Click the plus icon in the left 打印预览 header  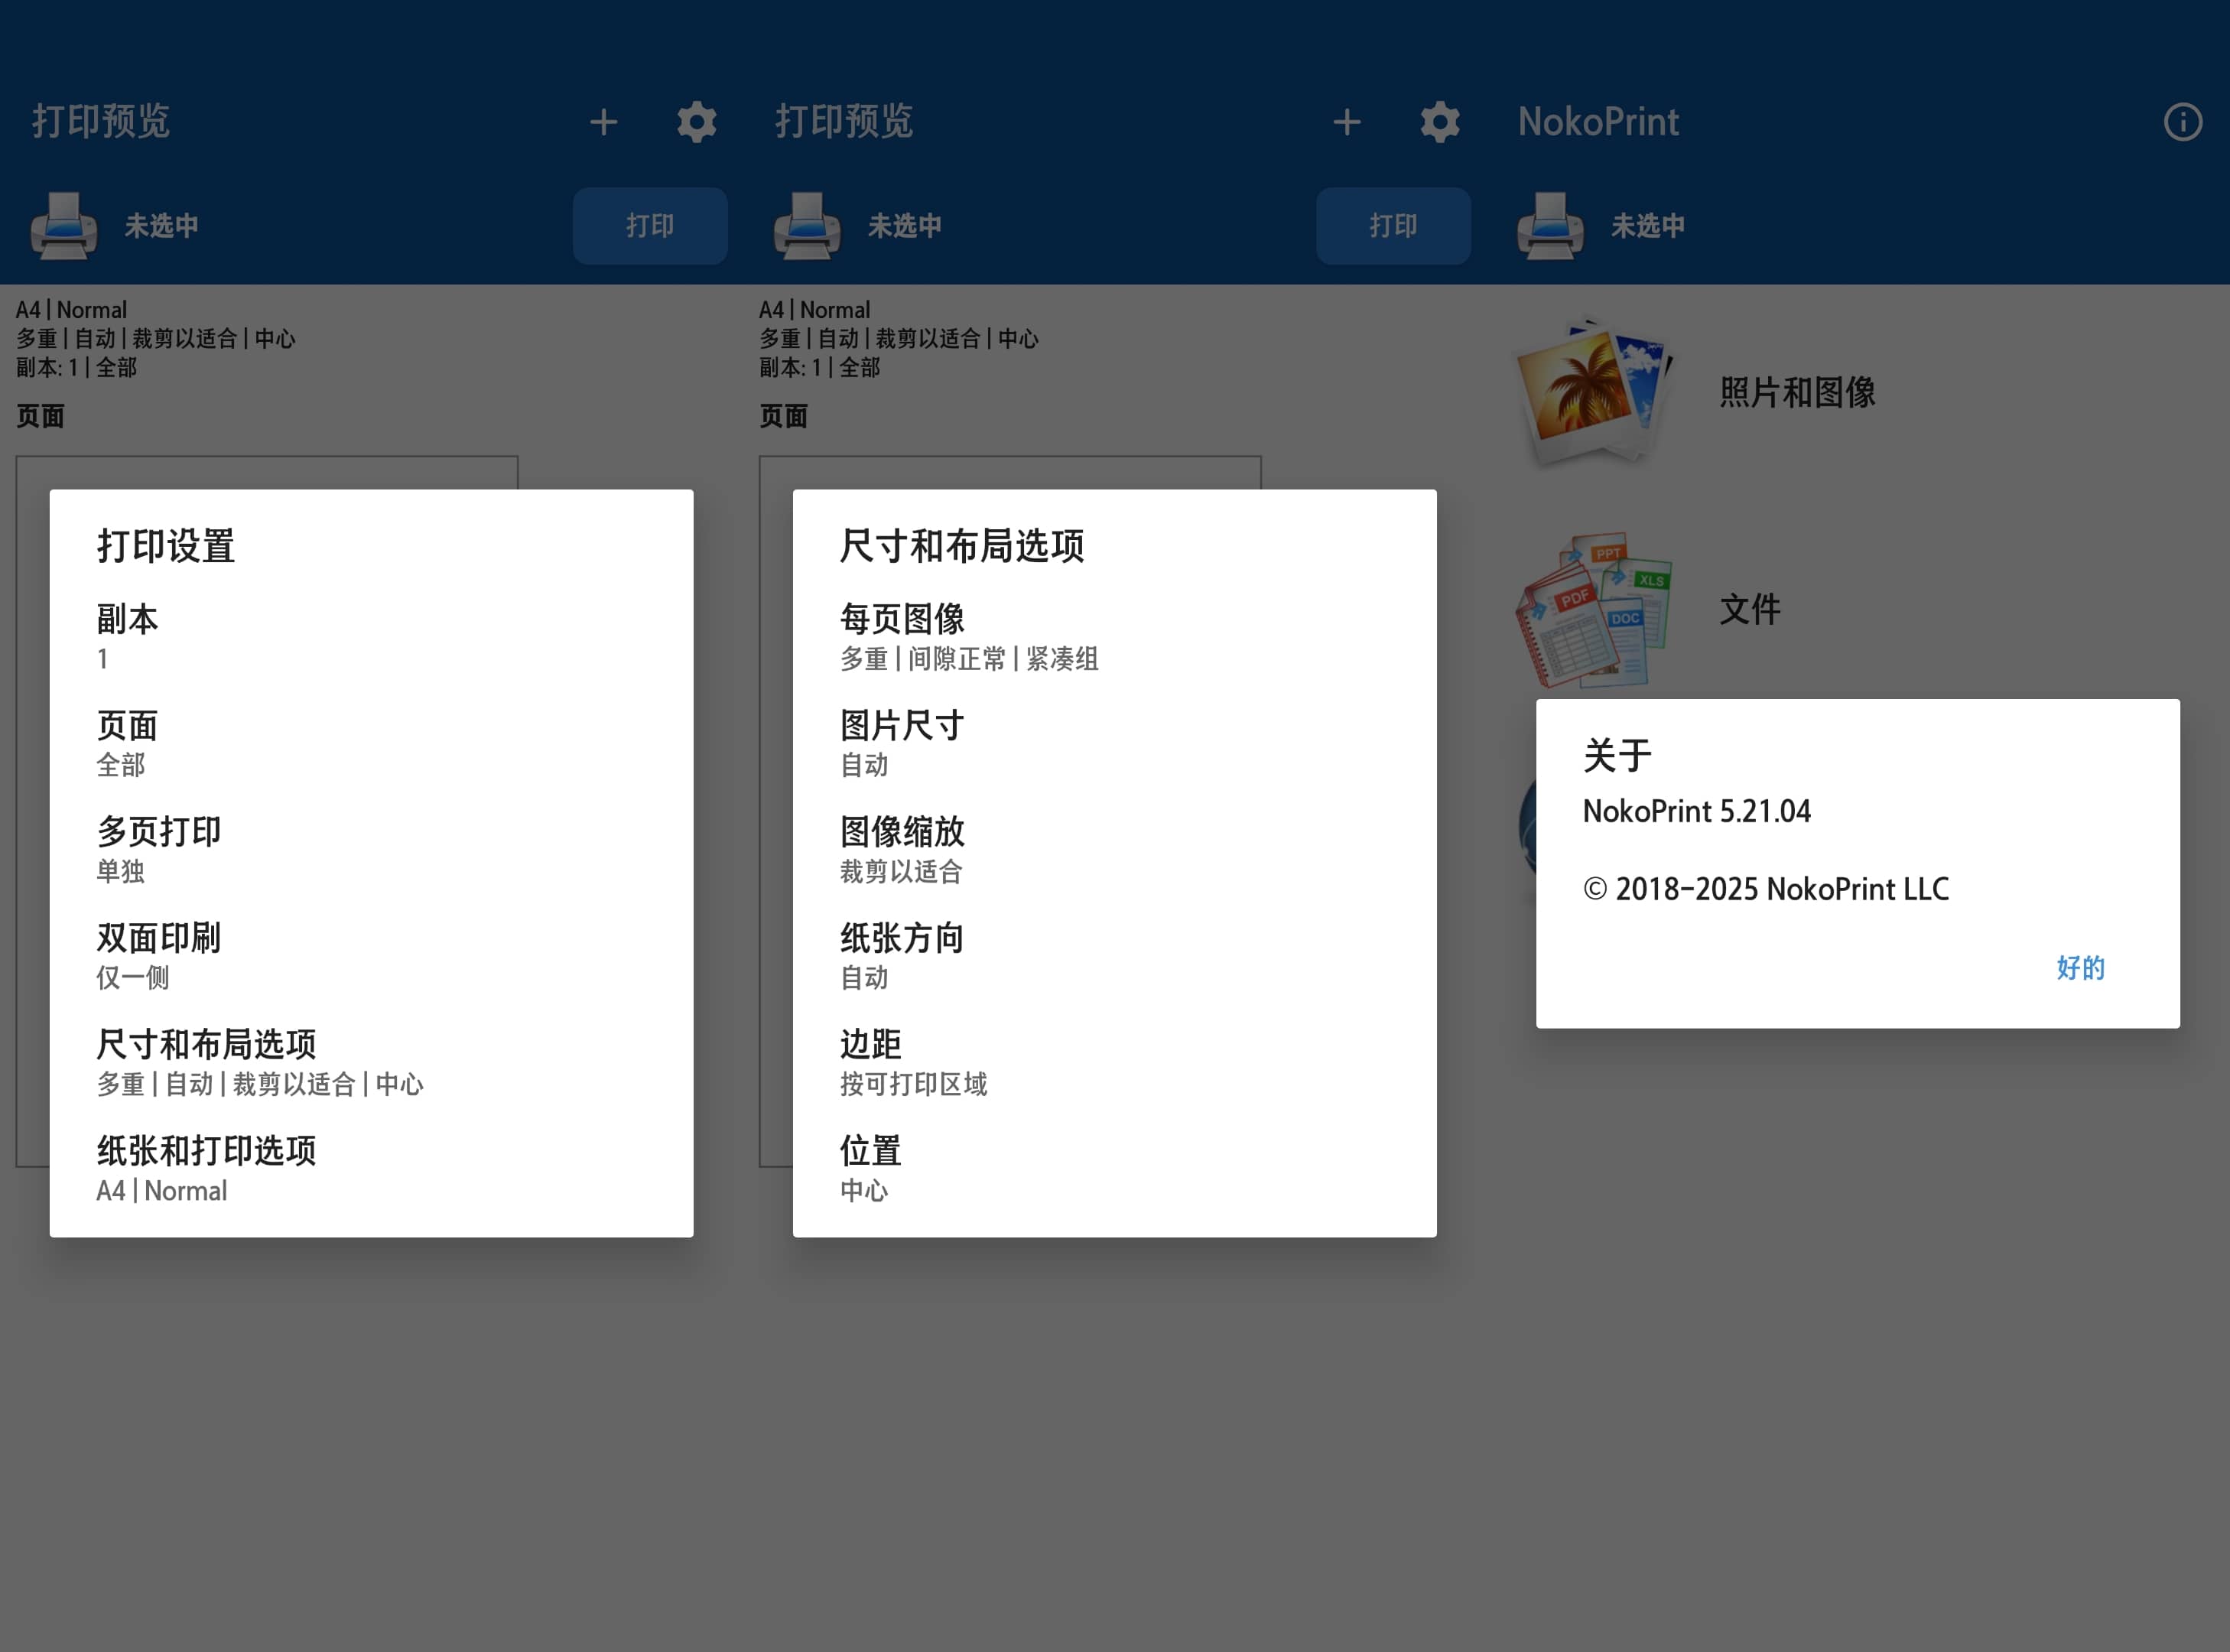coord(603,122)
